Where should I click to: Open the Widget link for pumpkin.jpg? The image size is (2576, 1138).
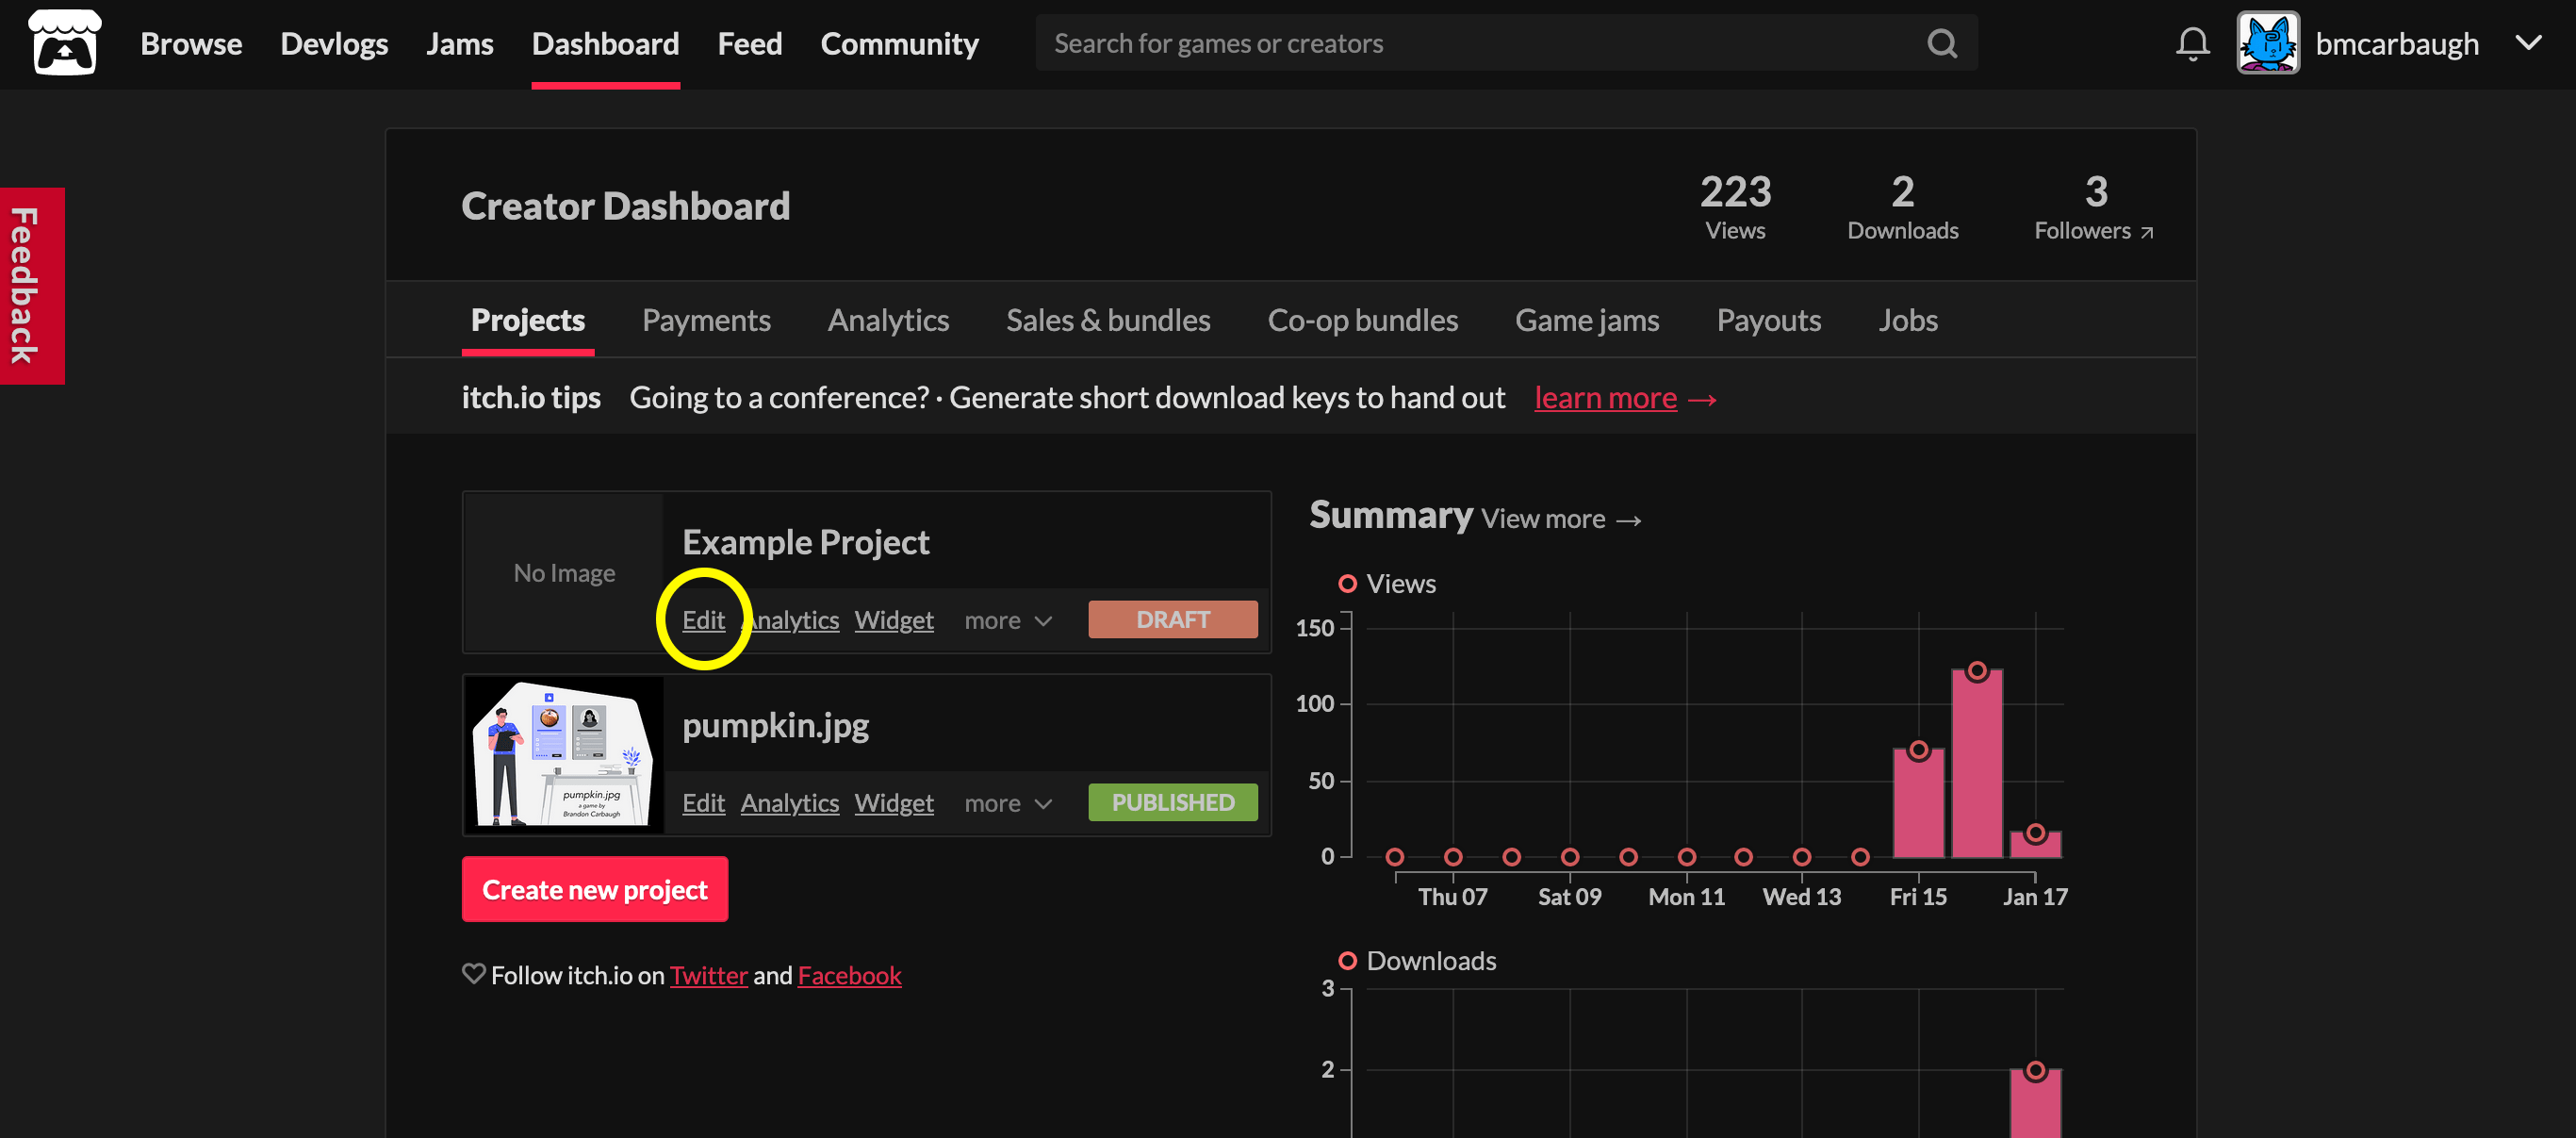[894, 802]
